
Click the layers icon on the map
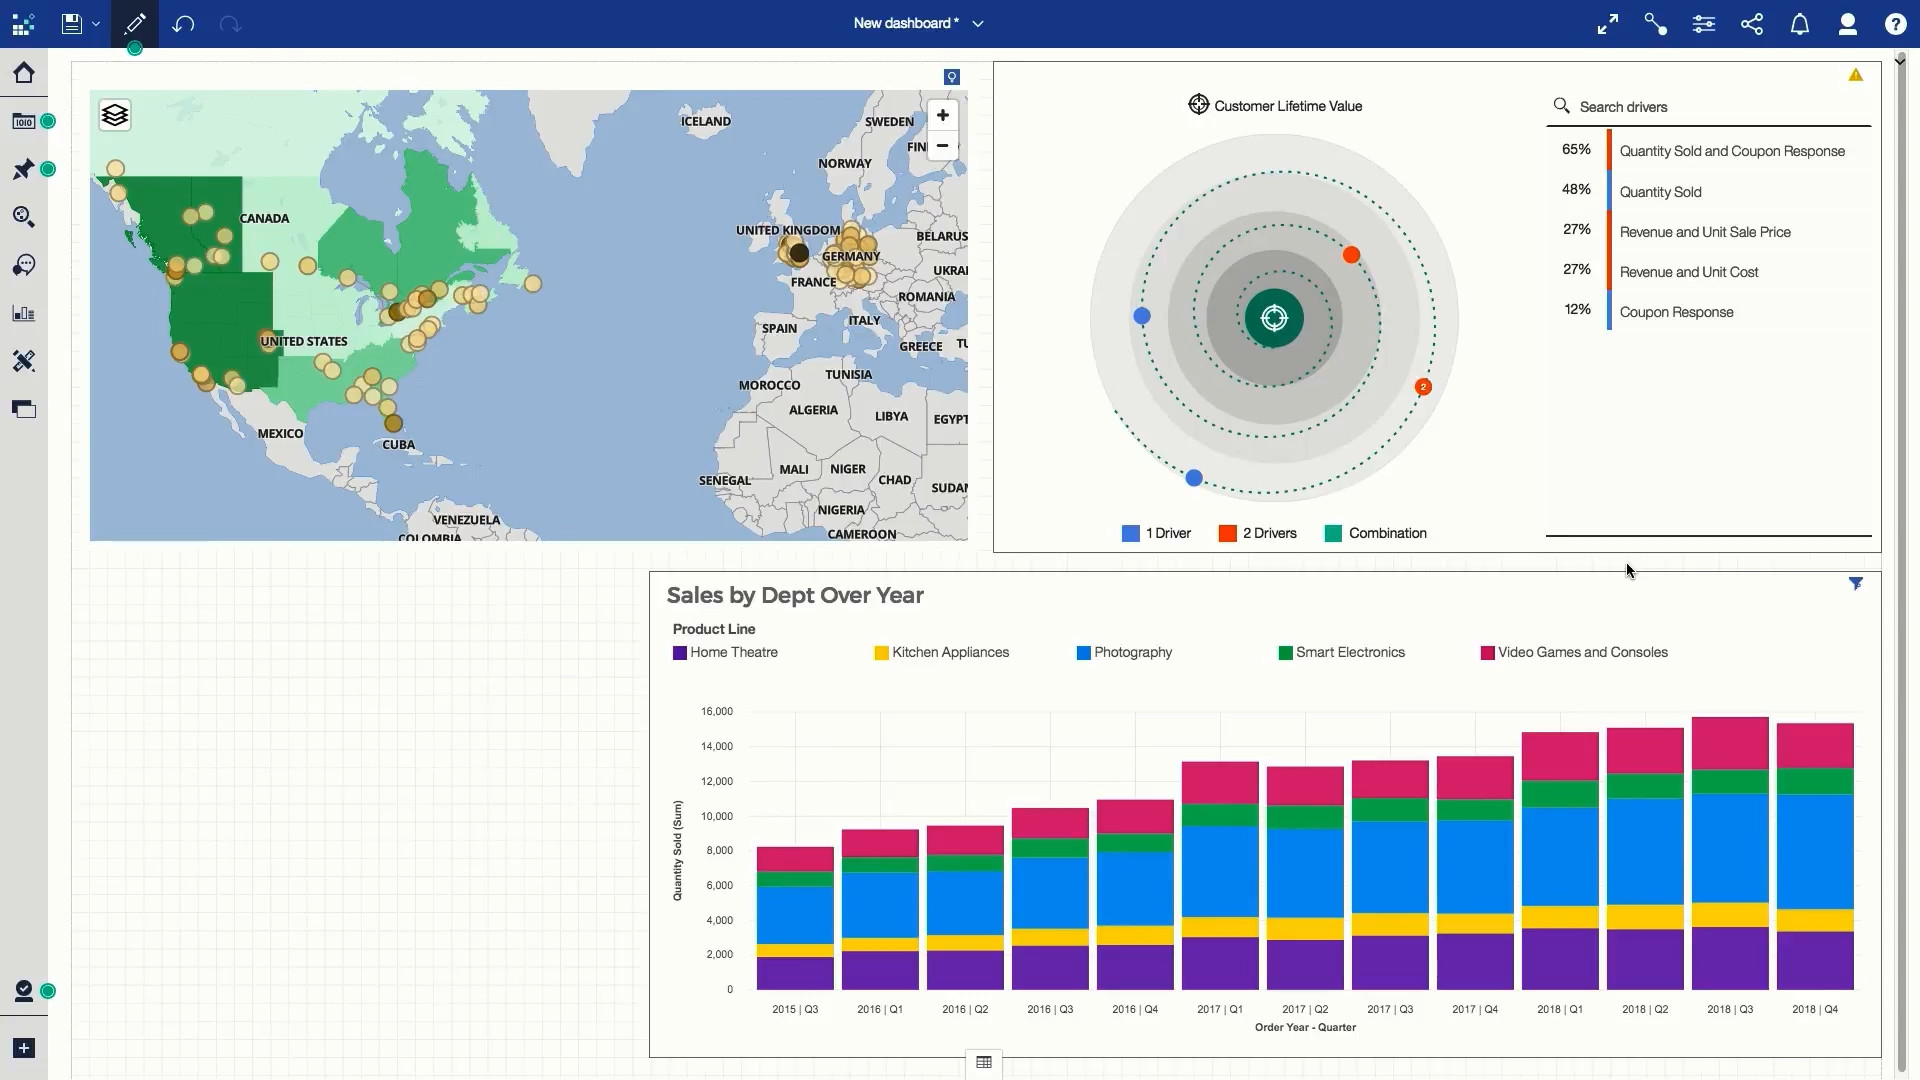point(114,115)
